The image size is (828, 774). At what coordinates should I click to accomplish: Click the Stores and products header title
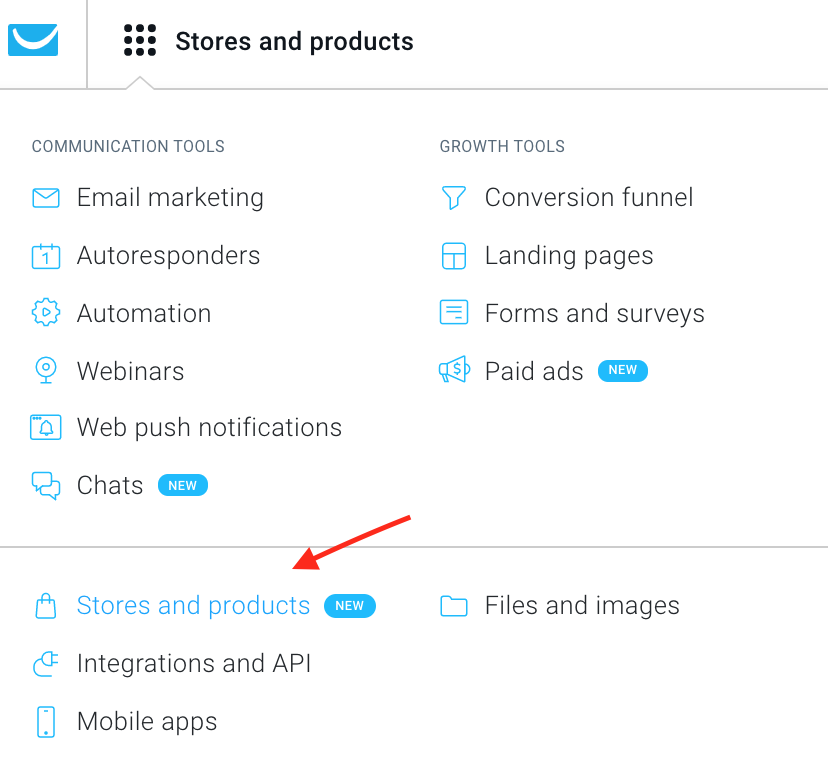tap(294, 41)
